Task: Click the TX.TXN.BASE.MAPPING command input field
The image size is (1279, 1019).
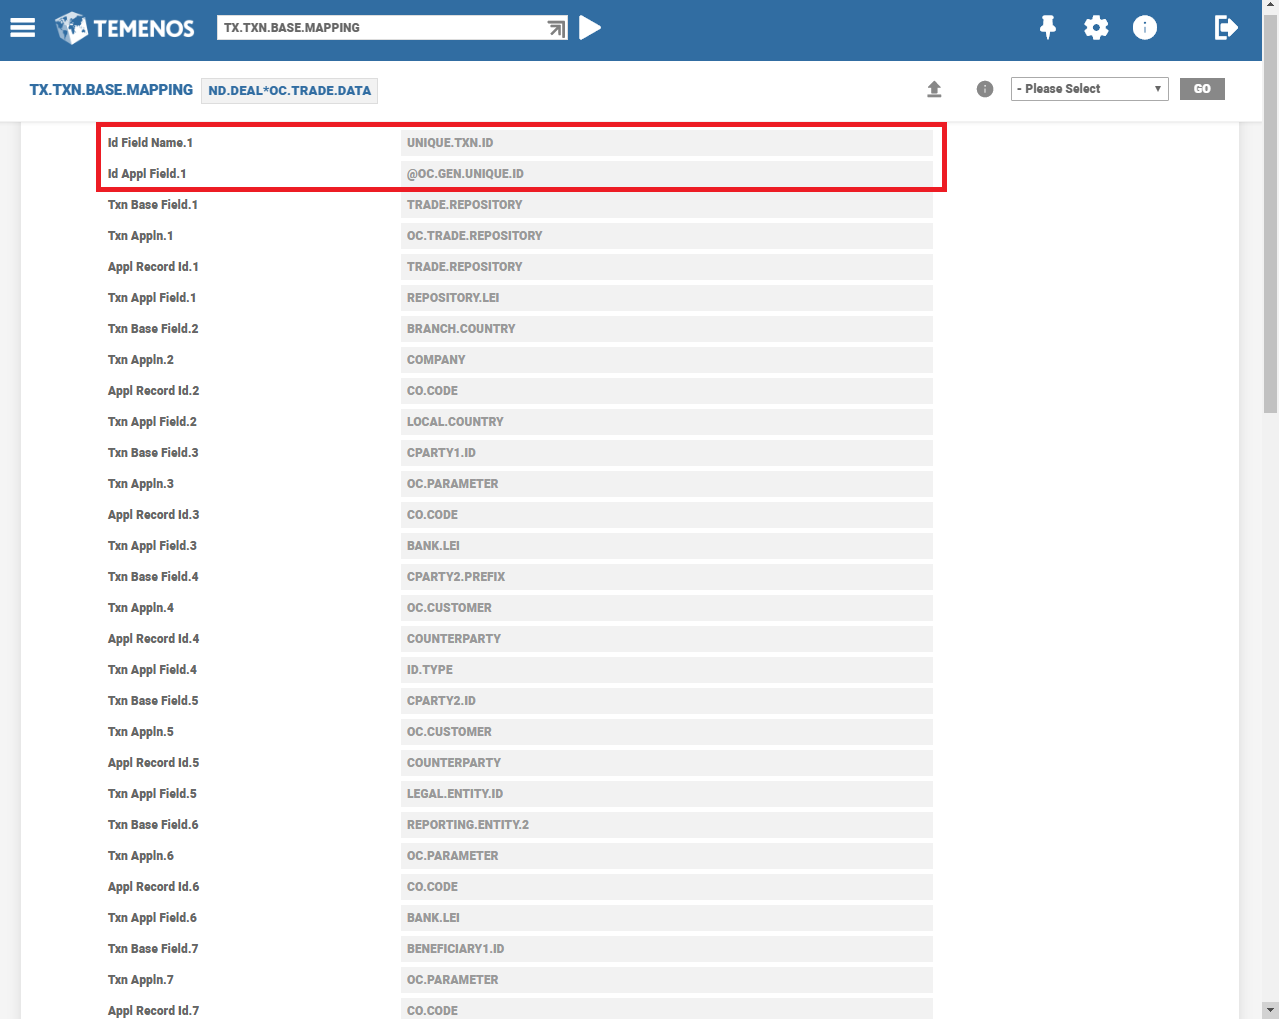Action: pyautogui.click(x=380, y=28)
